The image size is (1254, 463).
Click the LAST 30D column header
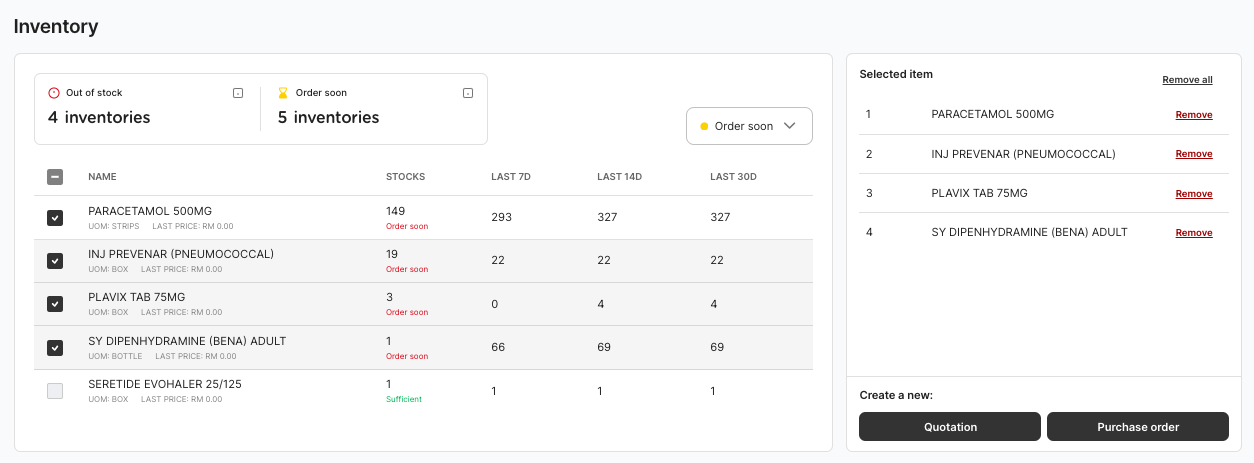tap(733, 177)
